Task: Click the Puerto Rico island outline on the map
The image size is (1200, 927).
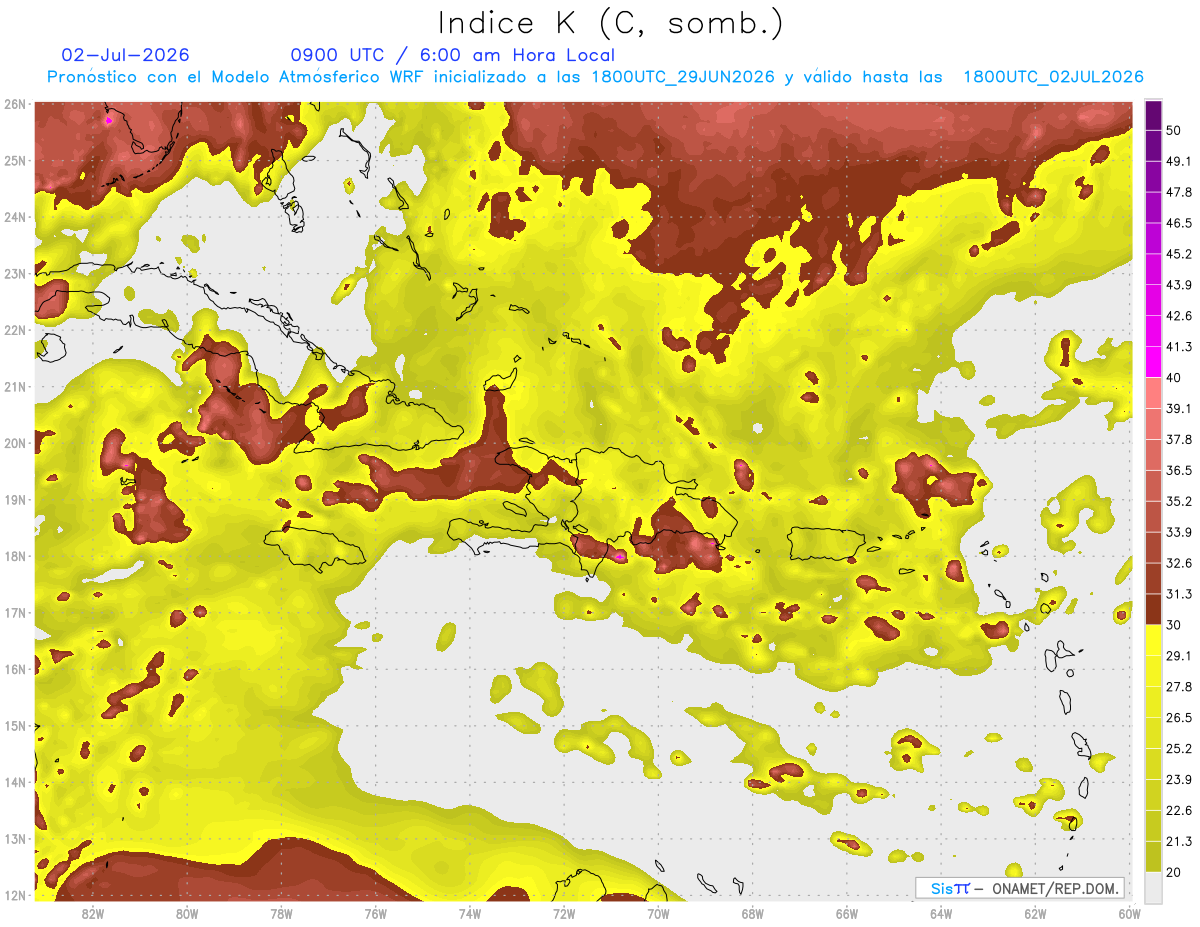Action: click(828, 543)
